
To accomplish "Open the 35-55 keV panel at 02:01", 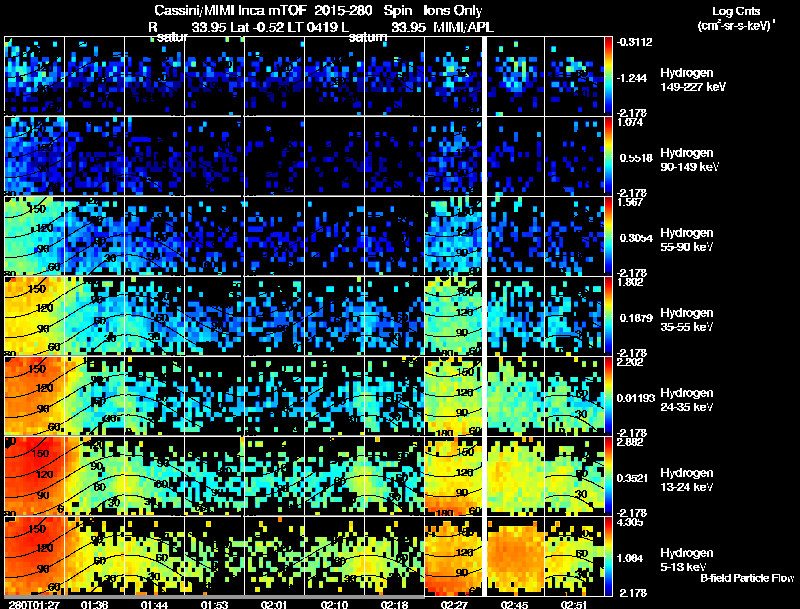I will [x=274, y=316].
